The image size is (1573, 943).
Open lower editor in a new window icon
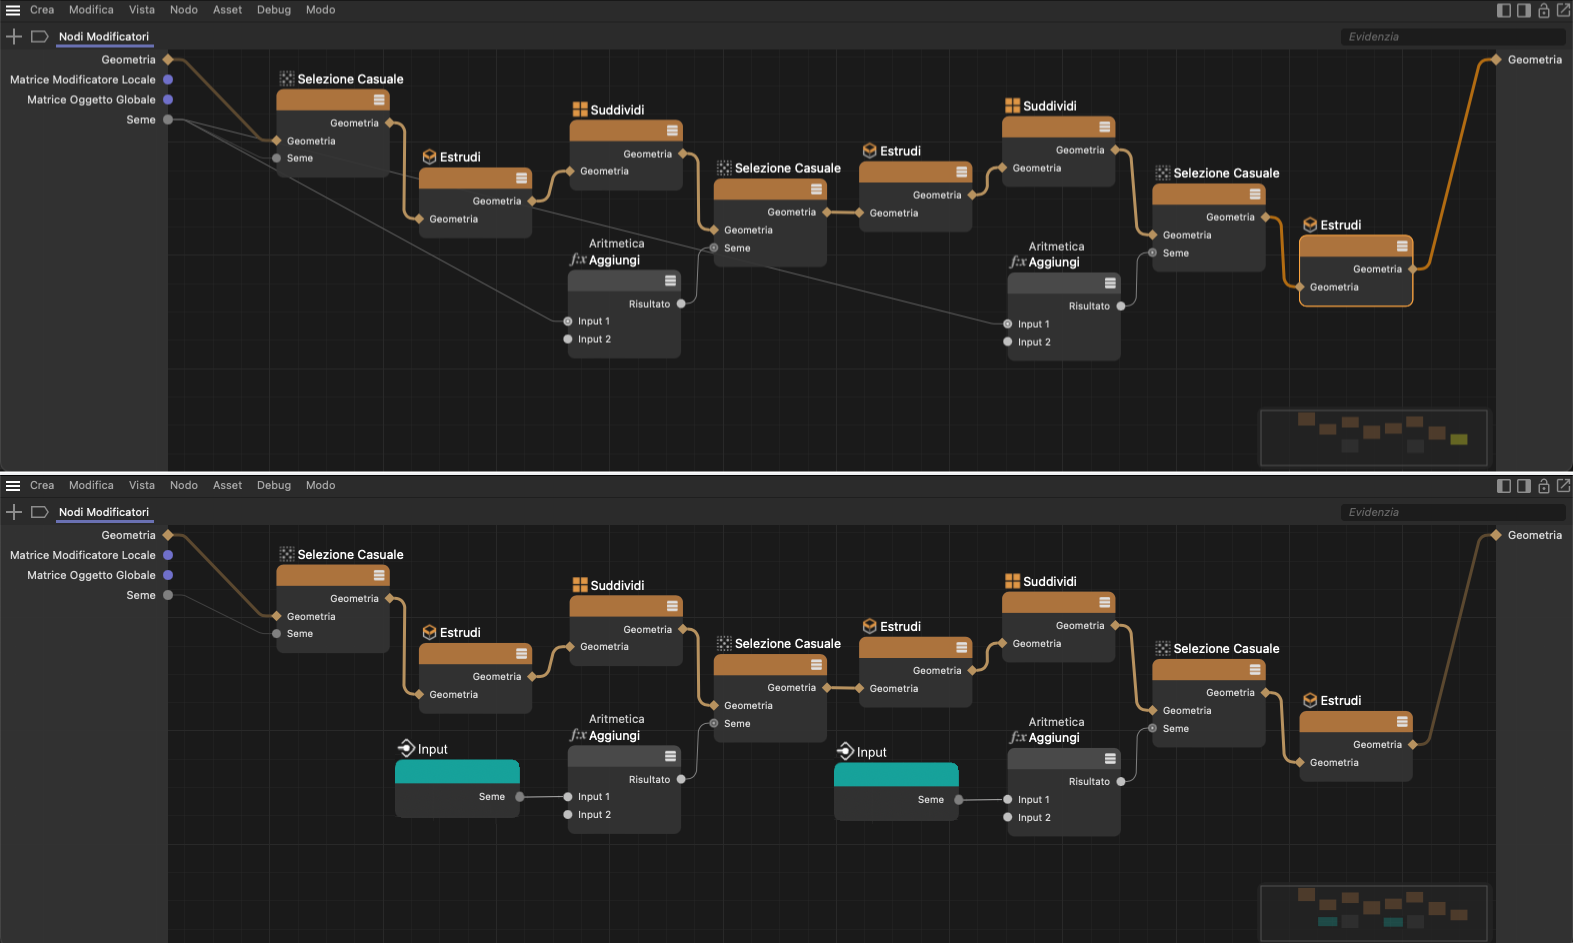[x=1563, y=486]
